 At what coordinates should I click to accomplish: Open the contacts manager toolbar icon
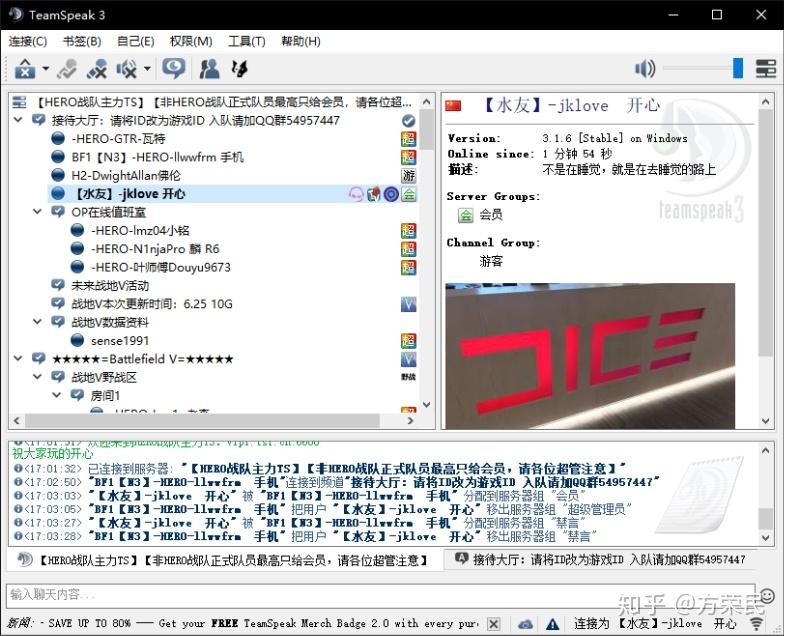click(209, 69)
